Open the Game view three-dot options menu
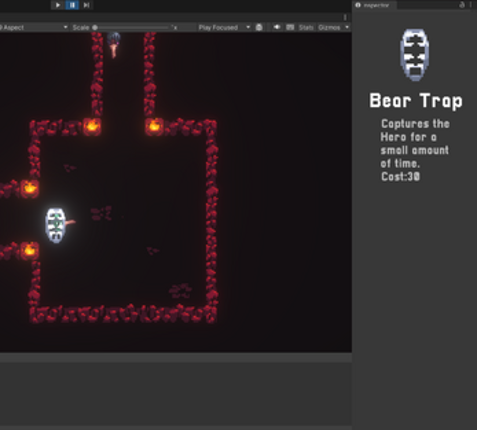477x430 pixels. [x=345, y=17]
